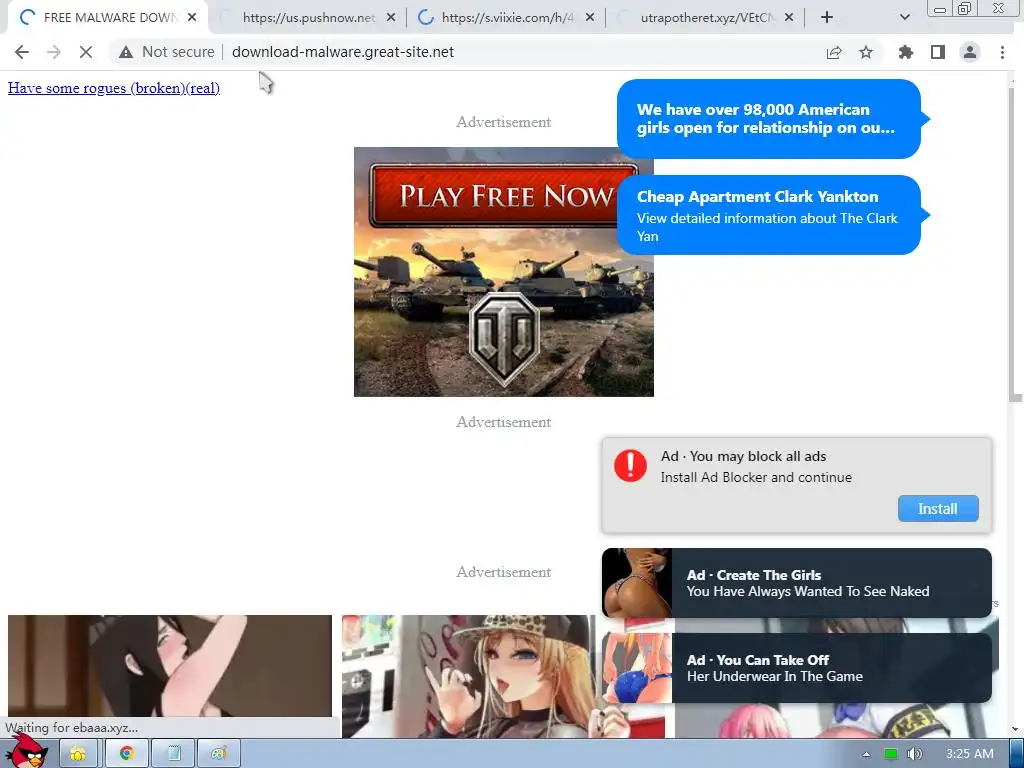Open the Not secure site info
Screen dimensions: 1024x768
(167, 52)
